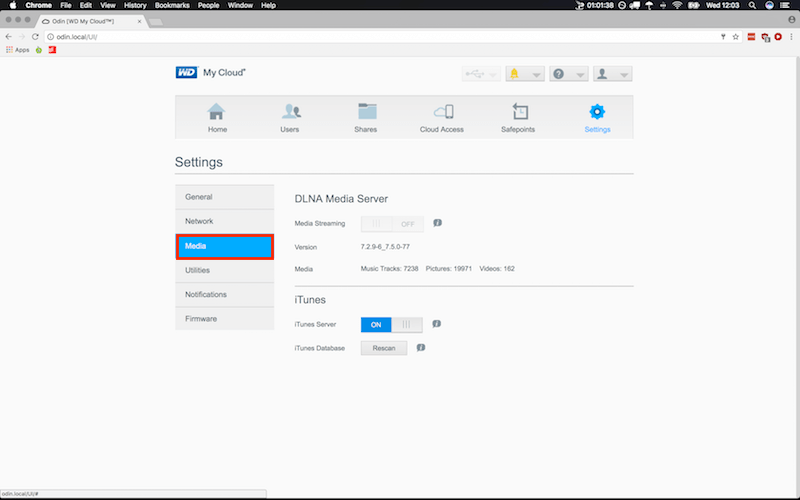This screenshot has height=500, width=800.
Task: Open the Bookmarks menu
Action: pos(172,5)
